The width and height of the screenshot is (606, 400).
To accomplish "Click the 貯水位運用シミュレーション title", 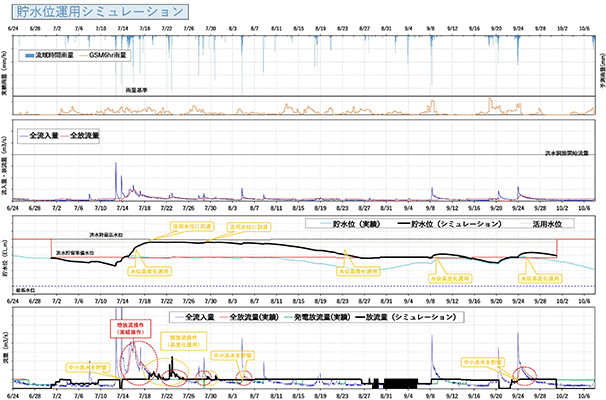I will coord(100,12).
